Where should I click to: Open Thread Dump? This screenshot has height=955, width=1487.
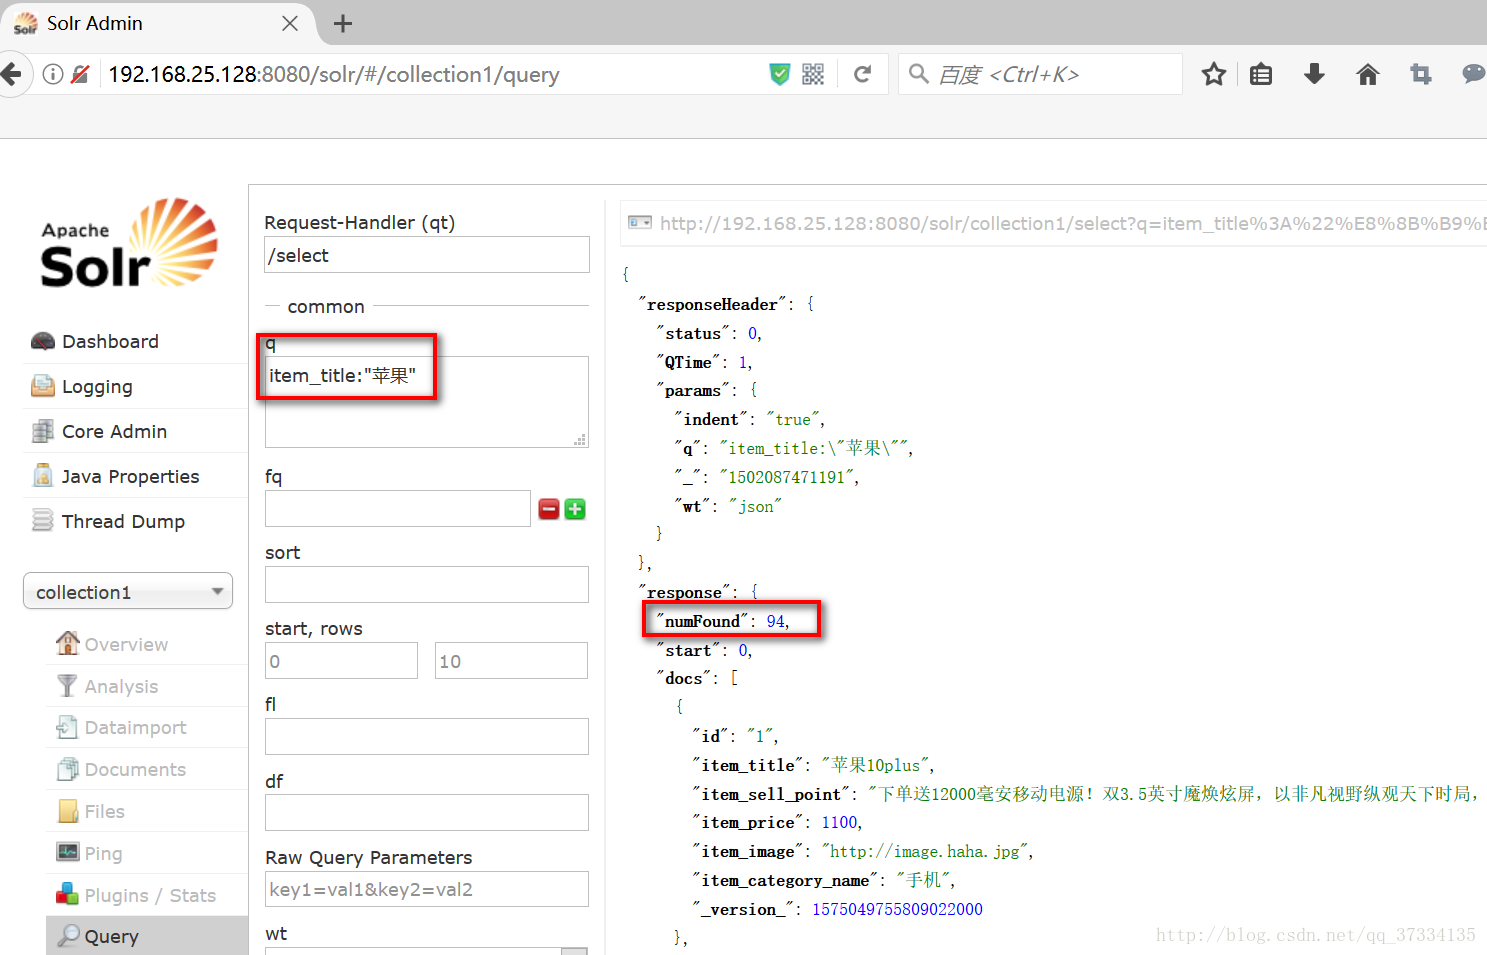pyautogui.click(x=123, y=521)
